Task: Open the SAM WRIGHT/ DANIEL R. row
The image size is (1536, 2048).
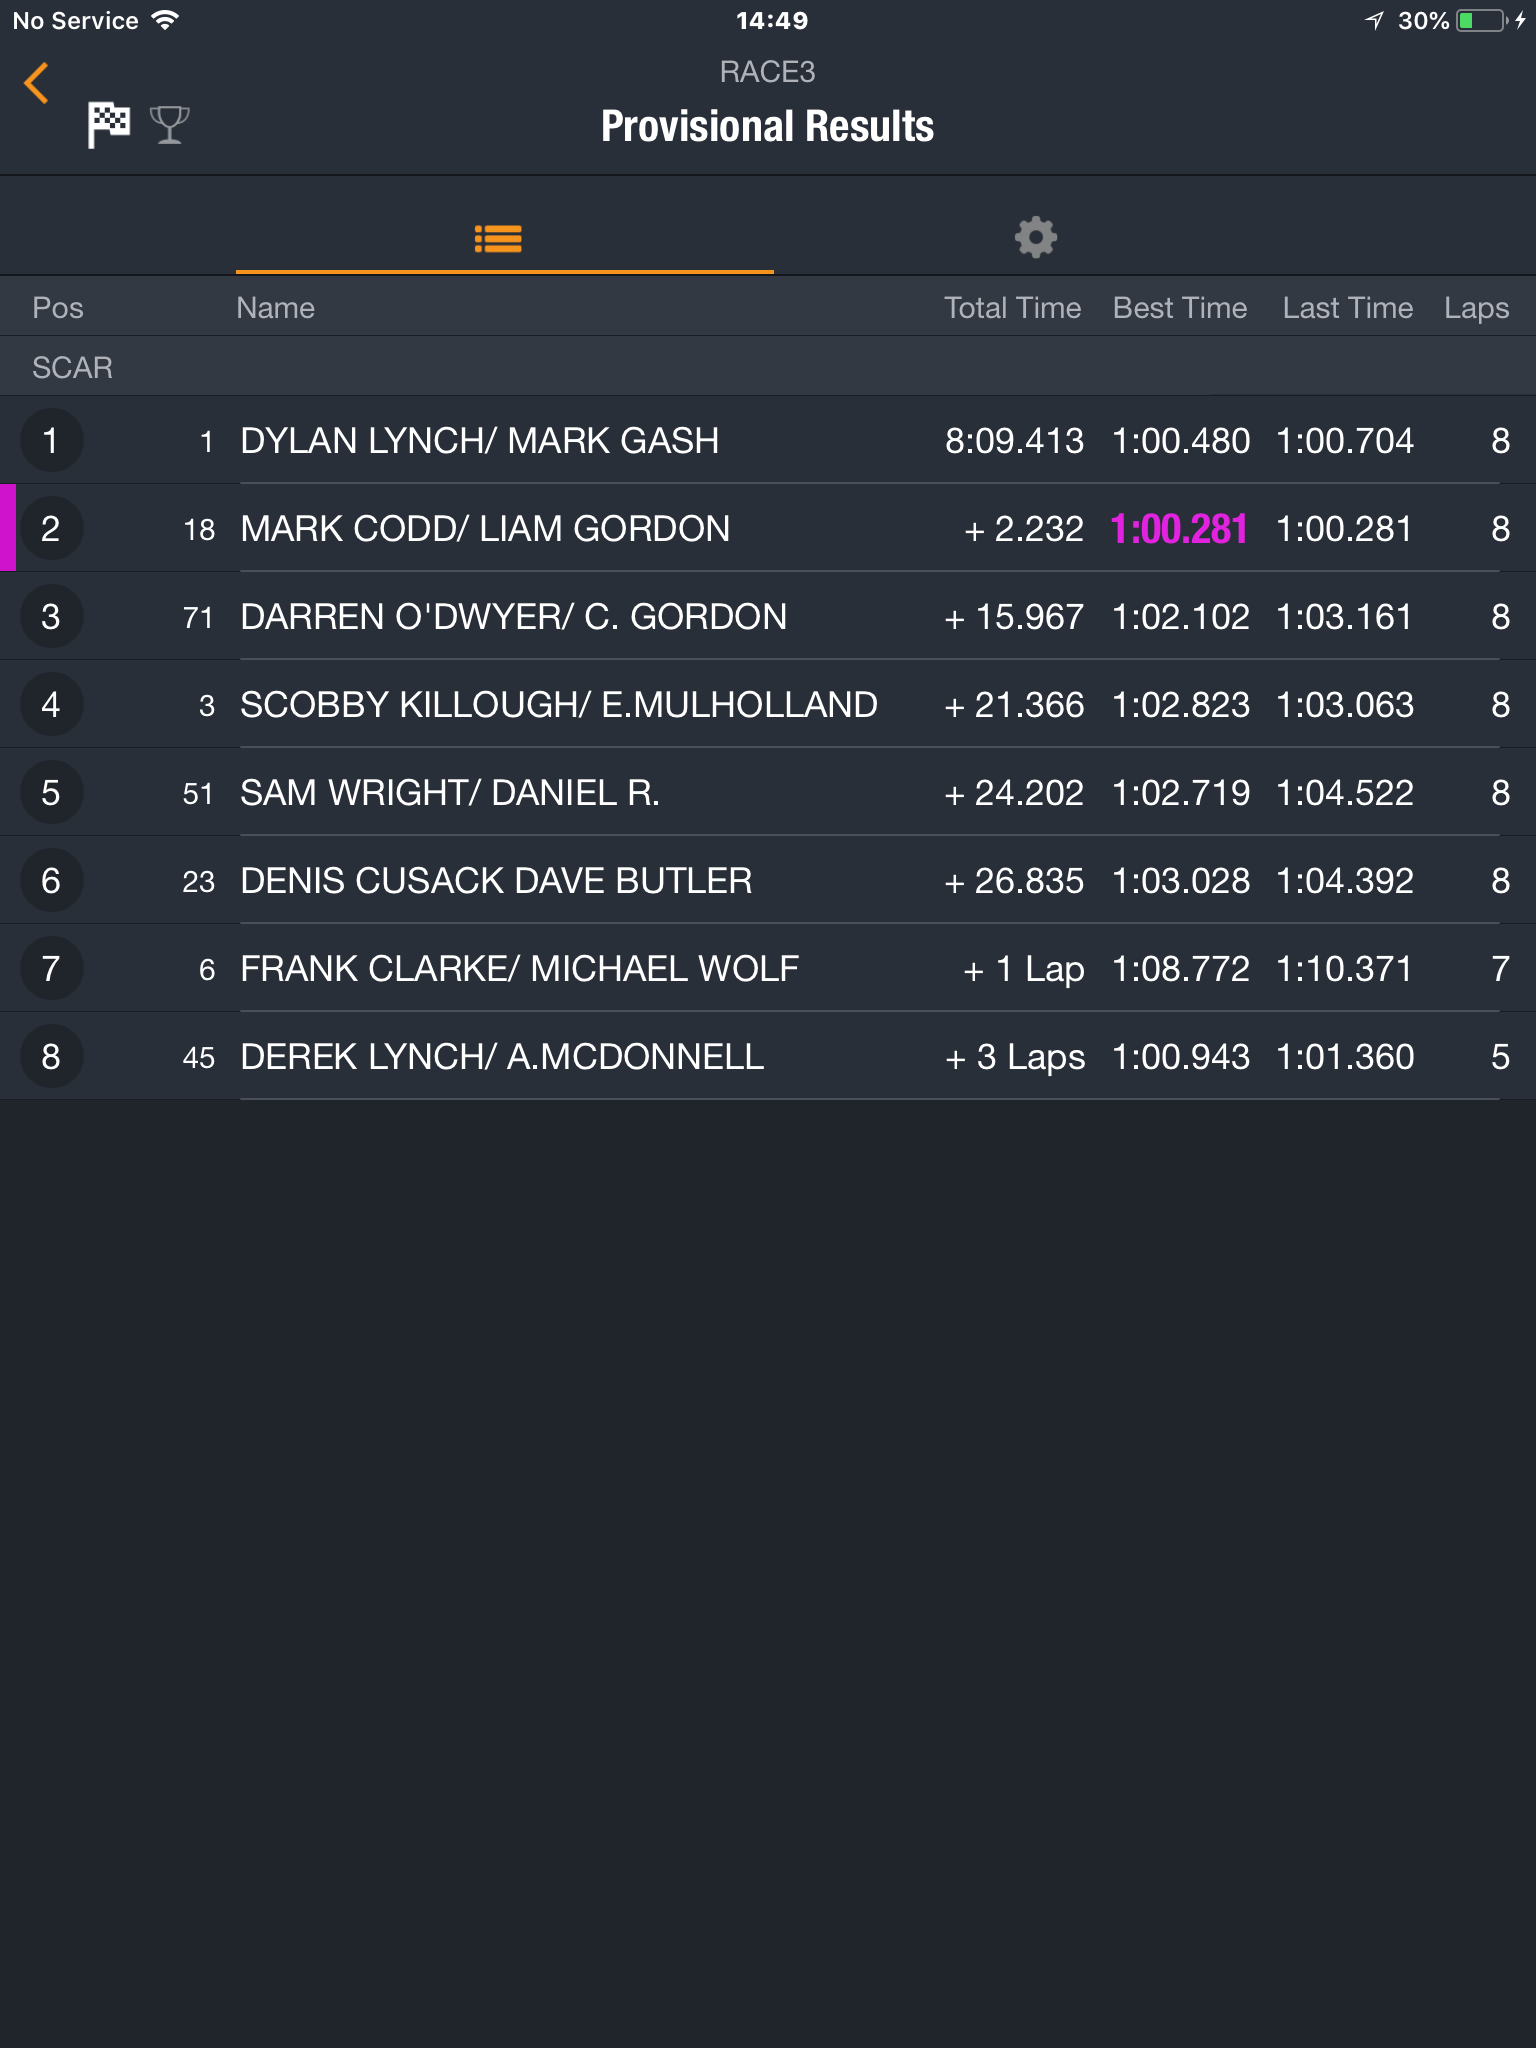Action: point(768,793)
